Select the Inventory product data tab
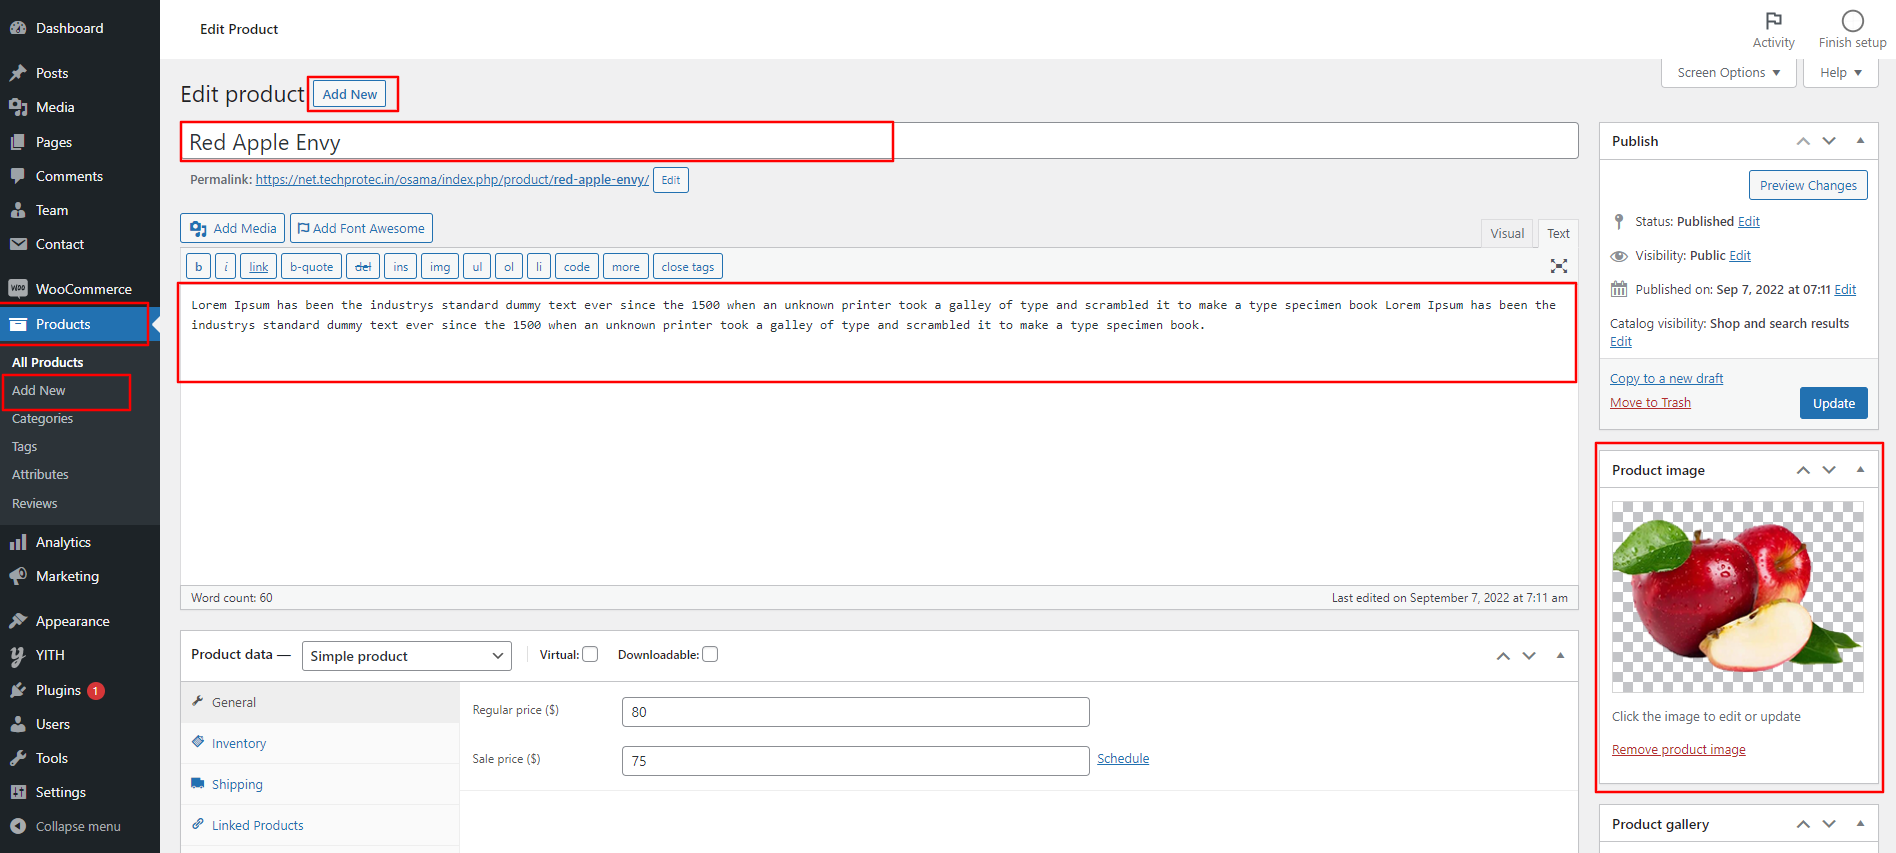This screenshot has width=1896, height=853. point(238,743)
